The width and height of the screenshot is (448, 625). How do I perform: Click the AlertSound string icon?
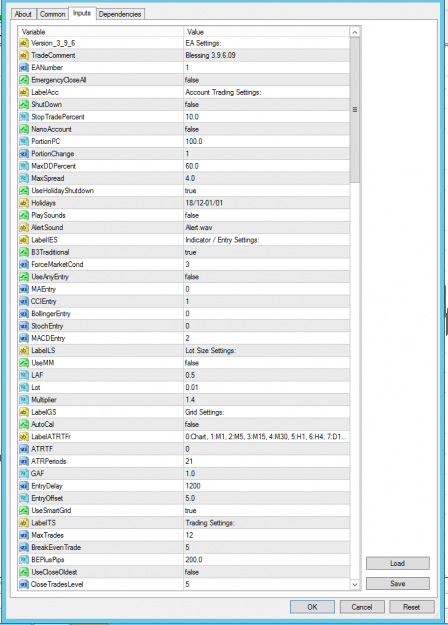(24, 228)
